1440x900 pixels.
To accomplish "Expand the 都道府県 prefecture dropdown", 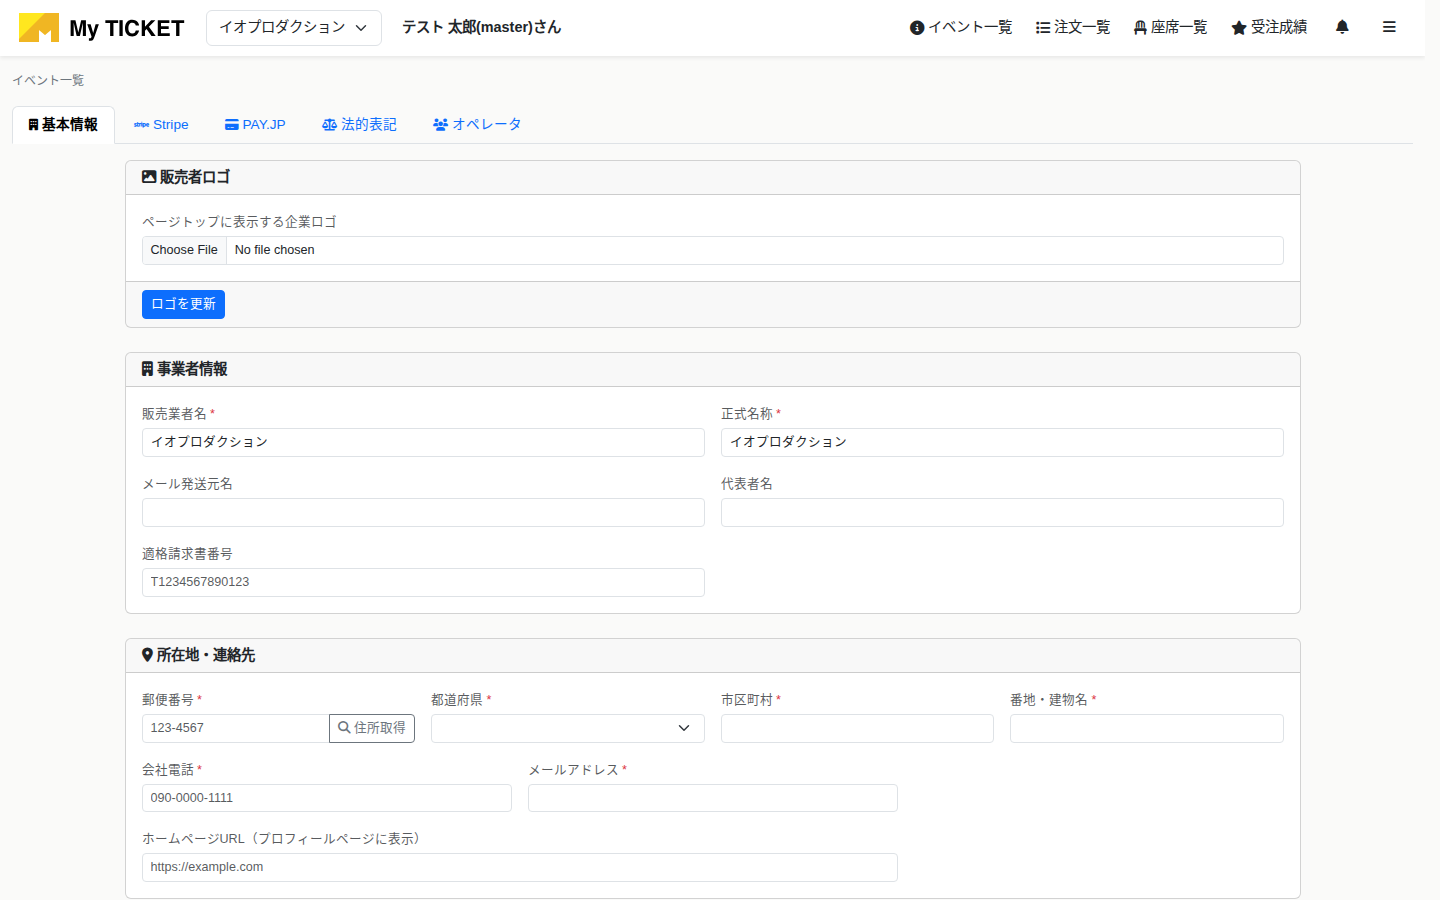I will [x=568, y=728].
